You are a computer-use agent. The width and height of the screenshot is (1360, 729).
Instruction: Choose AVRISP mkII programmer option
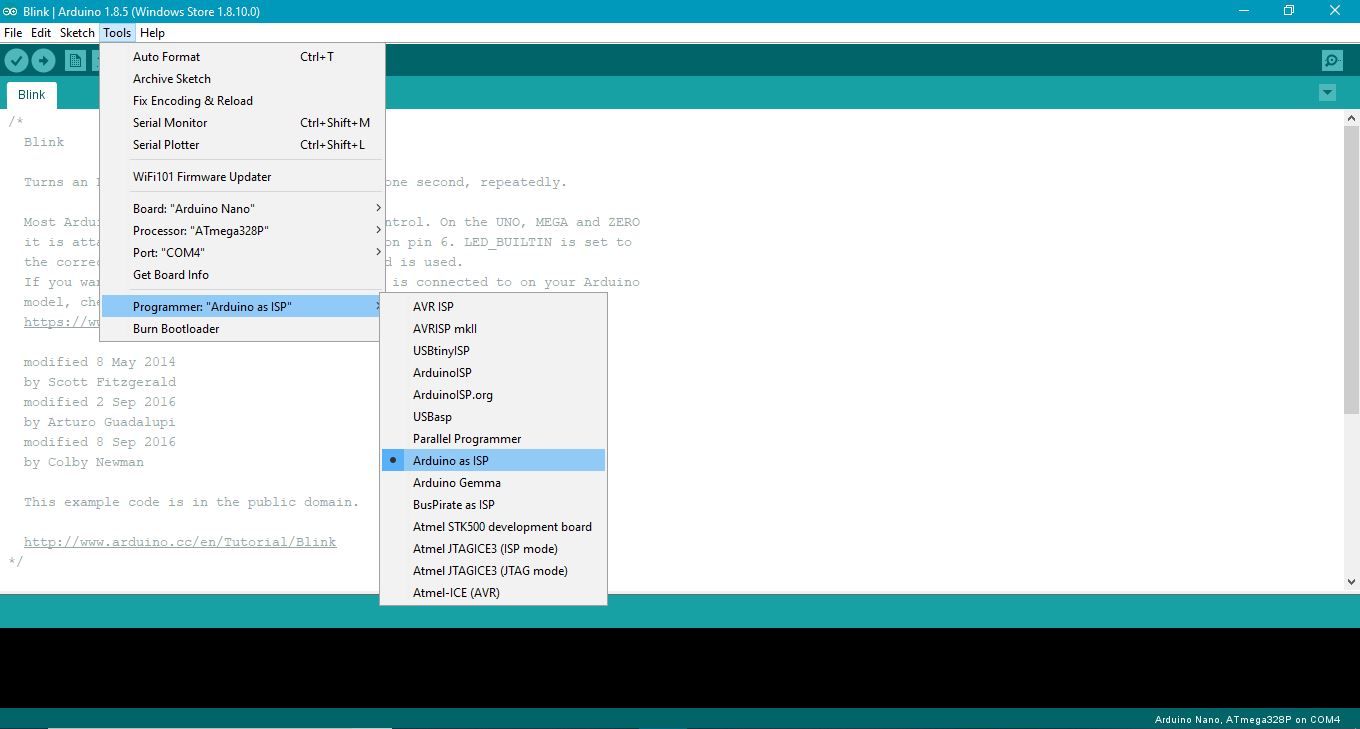[x=444, y=328]
